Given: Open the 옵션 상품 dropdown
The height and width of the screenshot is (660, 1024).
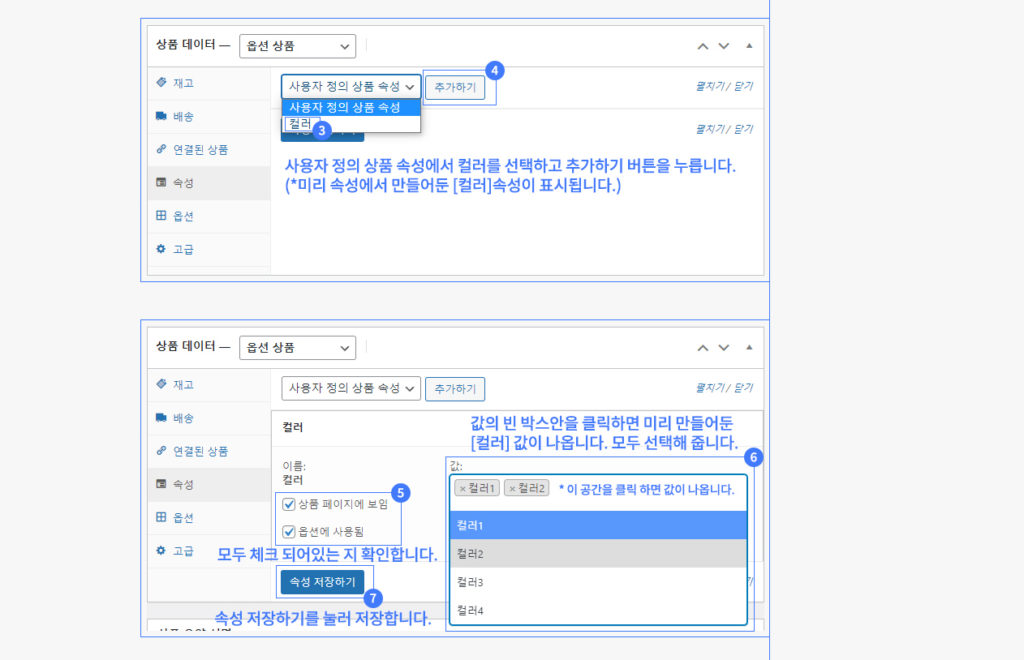Looking at the screenshot, I should pos(296,46).
